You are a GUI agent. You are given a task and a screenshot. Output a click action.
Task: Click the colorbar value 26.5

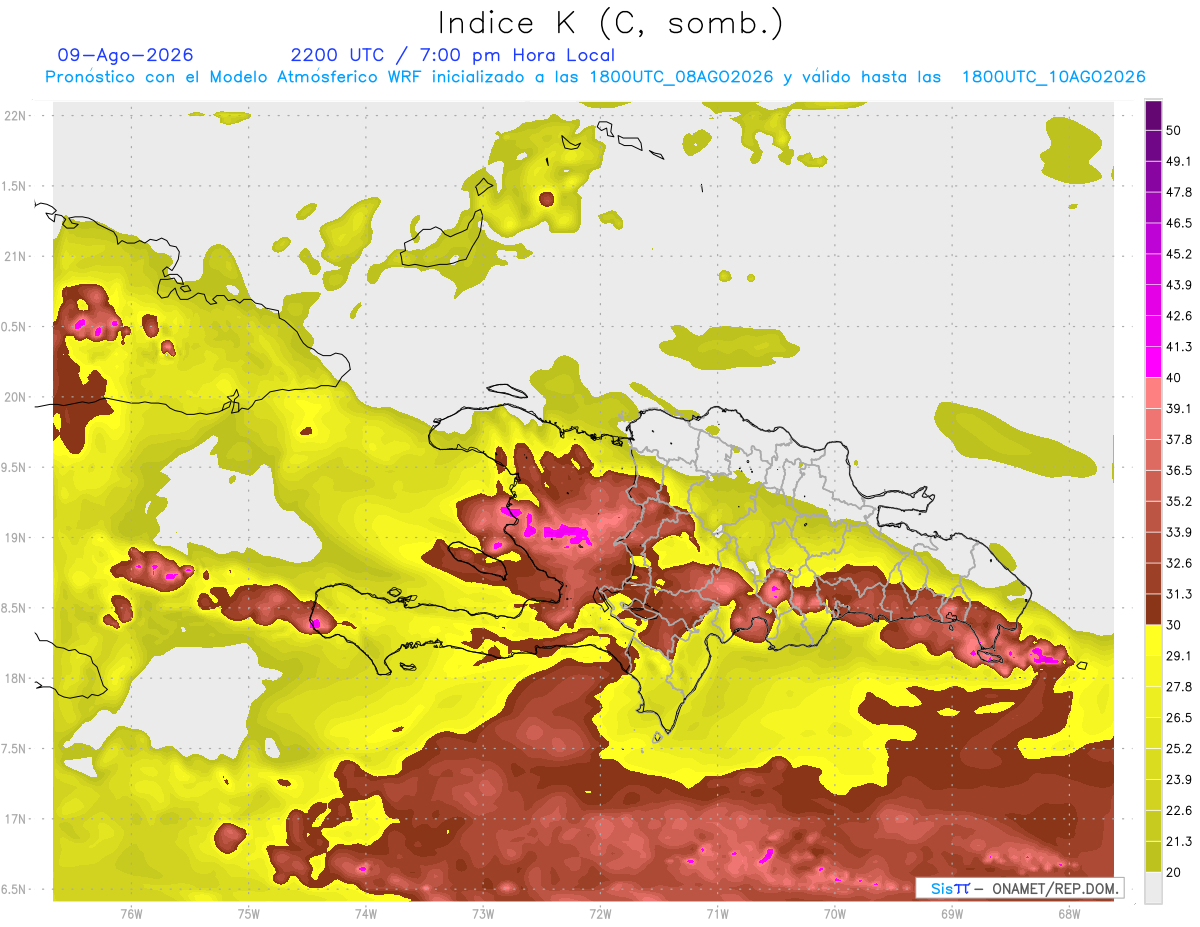pyautogui.click(x=1179, y=718)
